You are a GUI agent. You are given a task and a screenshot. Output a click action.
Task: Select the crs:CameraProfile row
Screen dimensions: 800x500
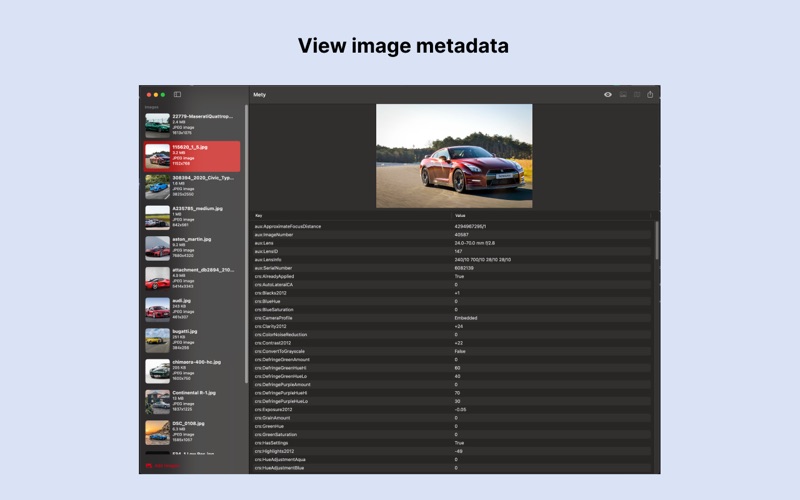451,318
